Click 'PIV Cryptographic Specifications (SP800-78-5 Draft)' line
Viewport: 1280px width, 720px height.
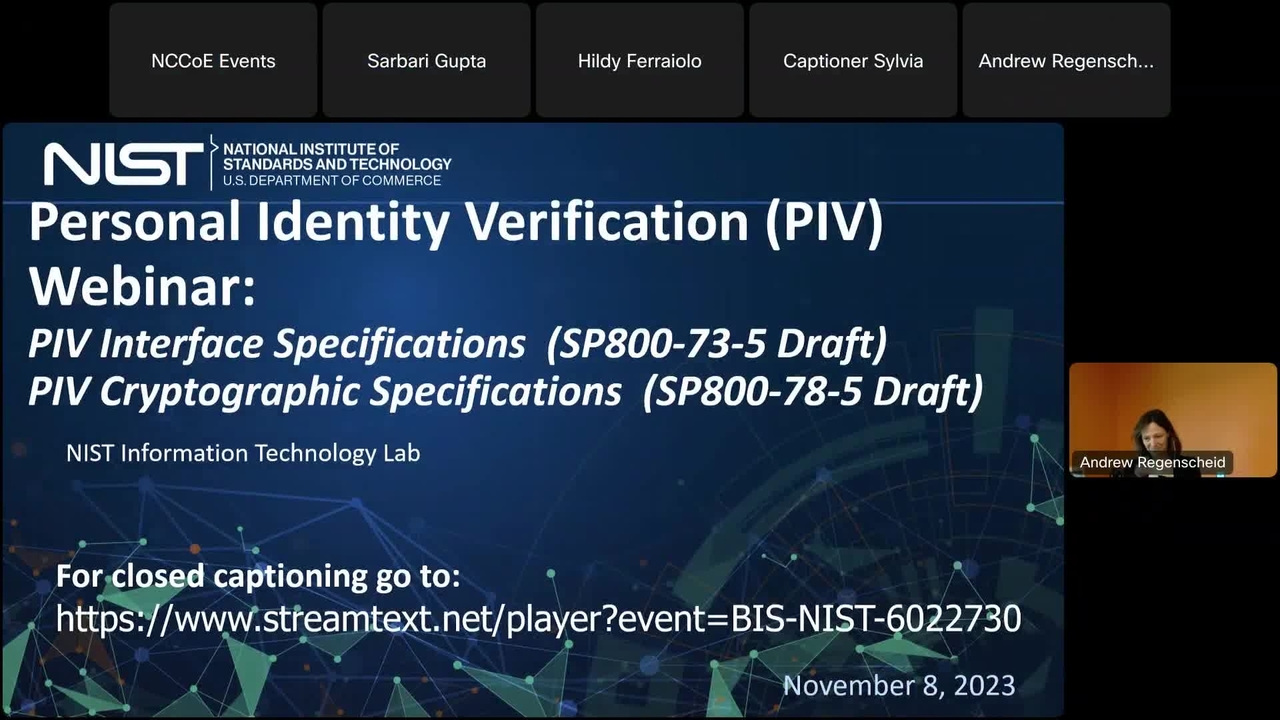505,391
